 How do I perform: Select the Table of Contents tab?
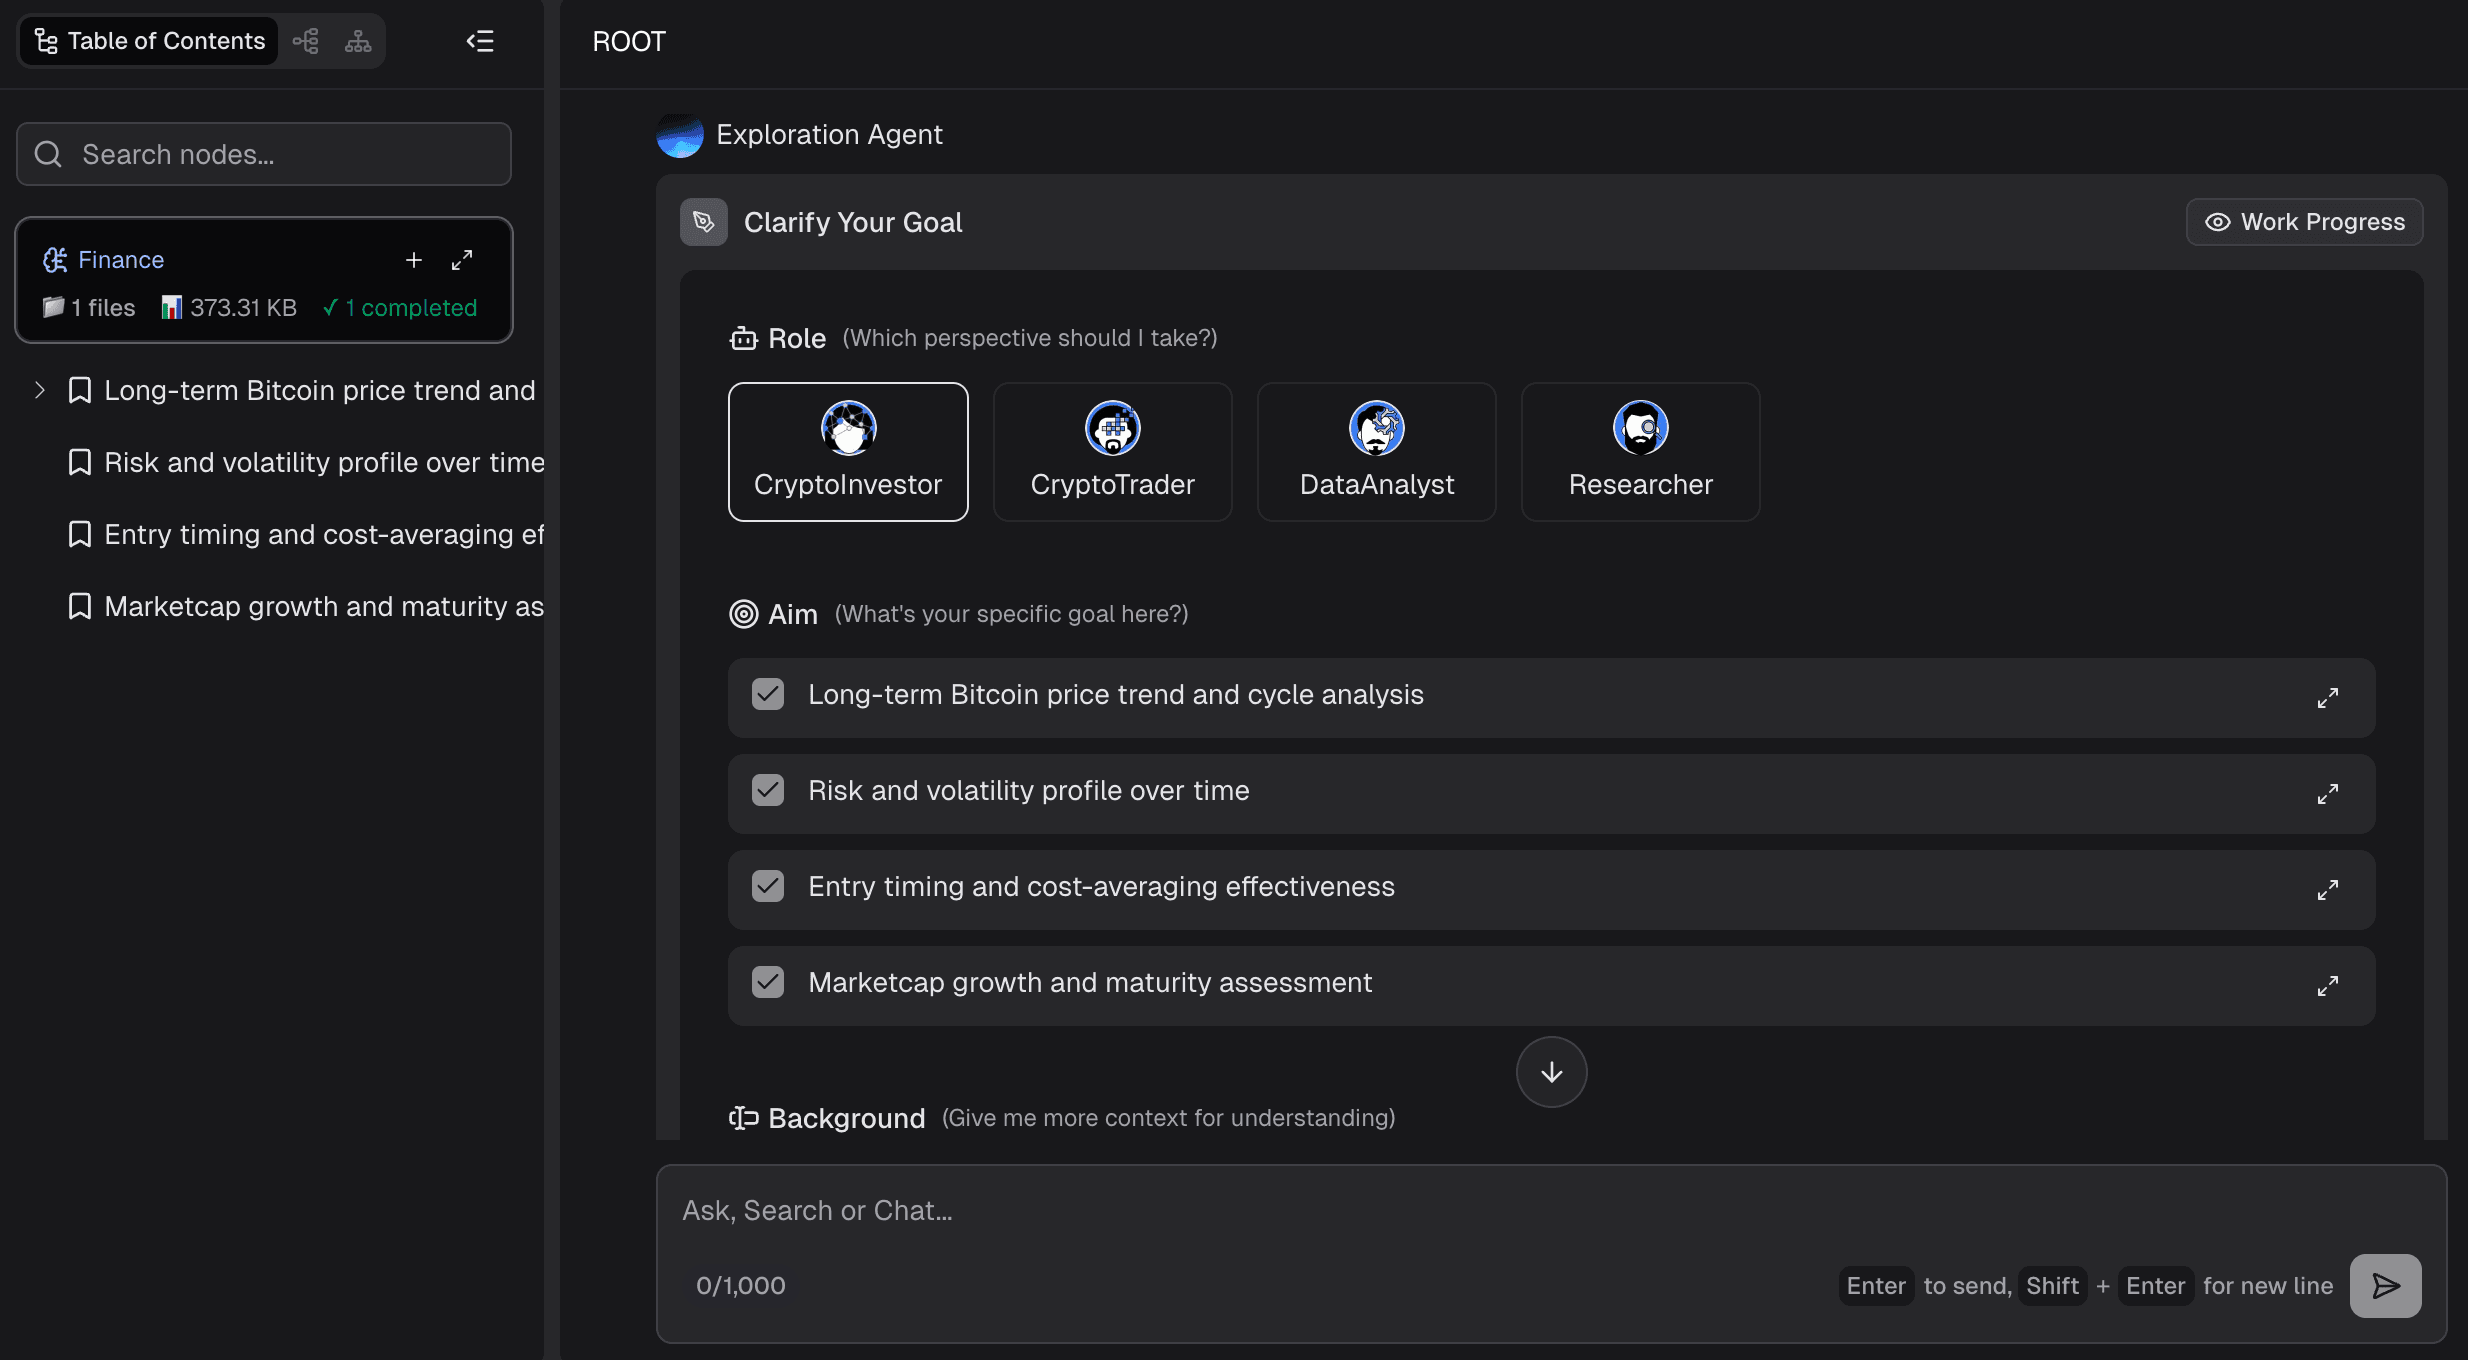pos(150,41)
